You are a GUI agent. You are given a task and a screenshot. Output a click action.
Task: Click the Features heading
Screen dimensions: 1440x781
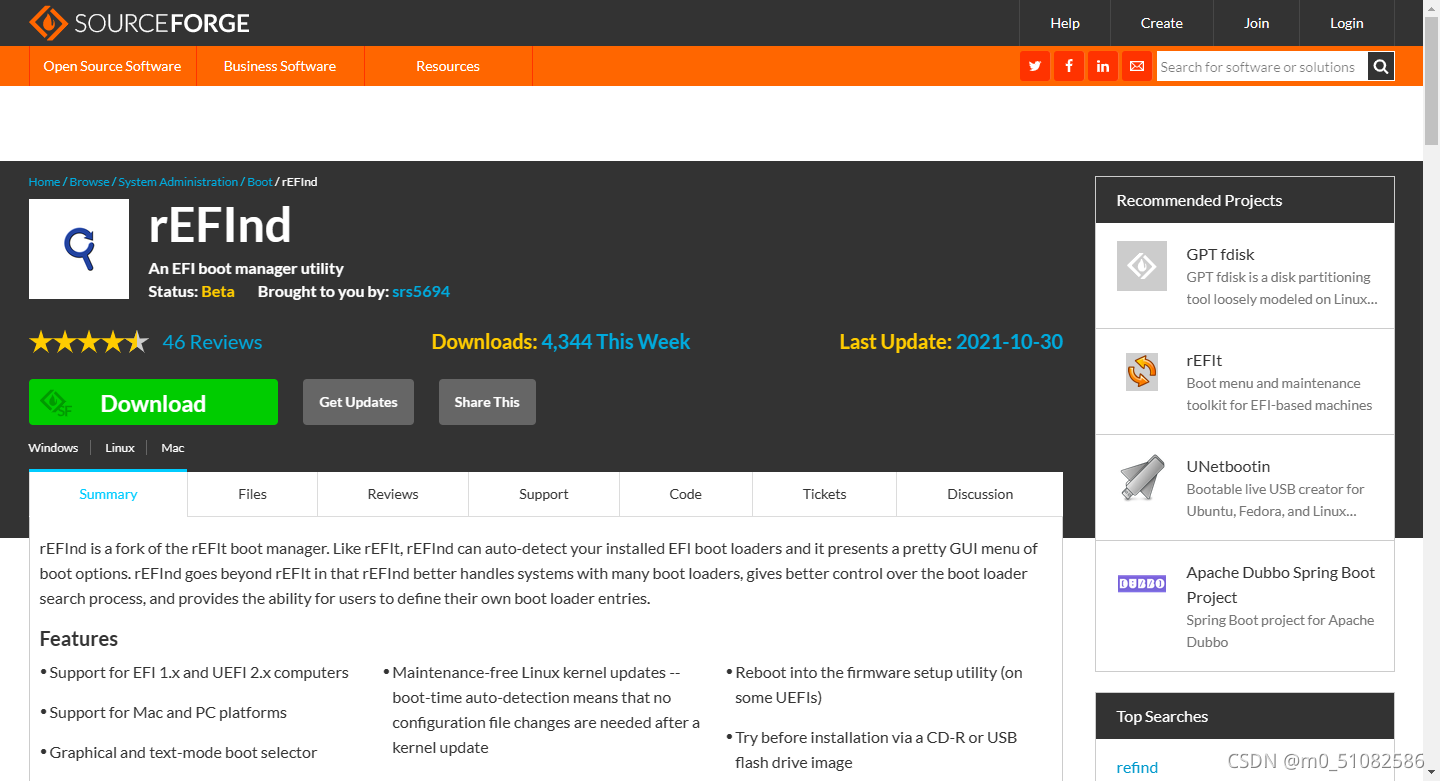pyautogui.click(x=79, y=639)
